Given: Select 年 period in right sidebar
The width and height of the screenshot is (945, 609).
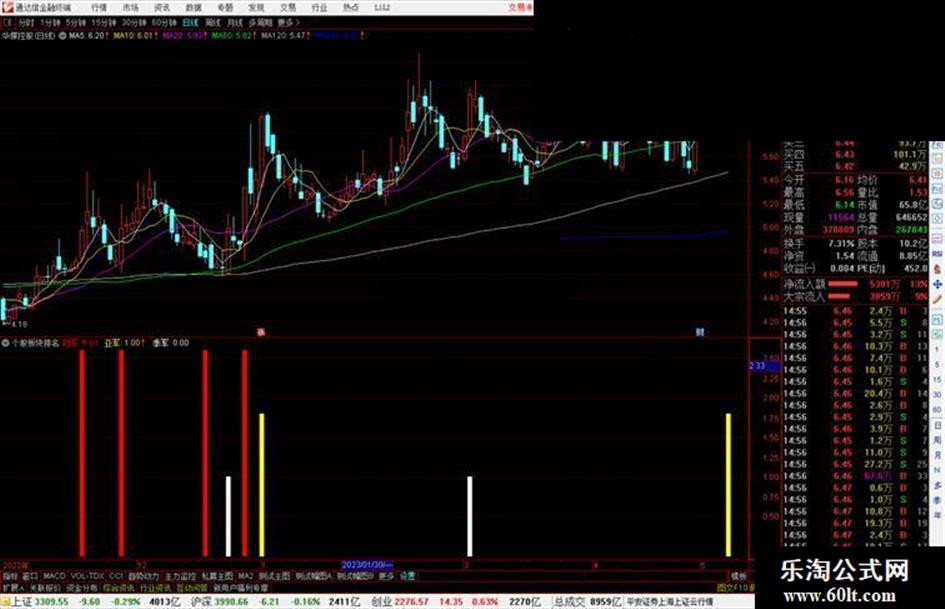Looking at the screenshot, I should [937, 516].
